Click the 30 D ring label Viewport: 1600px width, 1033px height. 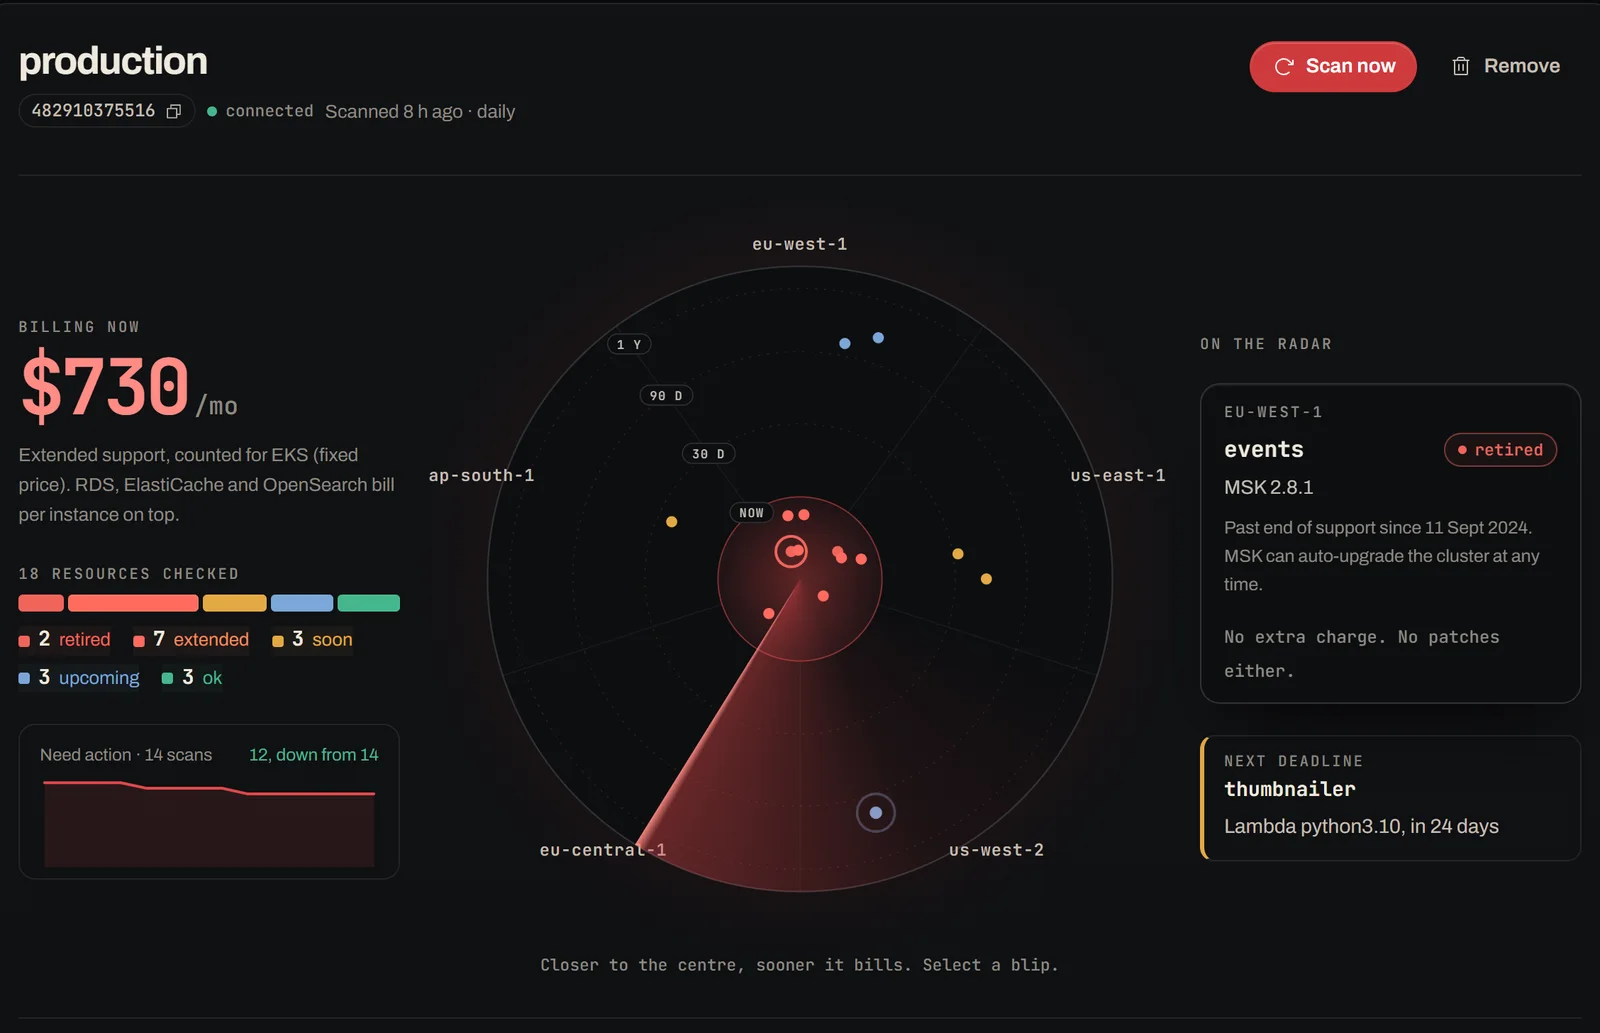(708, 454)
